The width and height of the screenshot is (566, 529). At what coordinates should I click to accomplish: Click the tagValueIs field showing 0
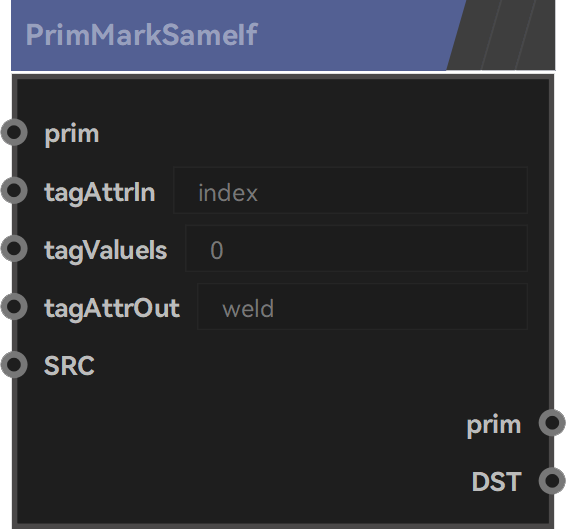click(356, 248)
